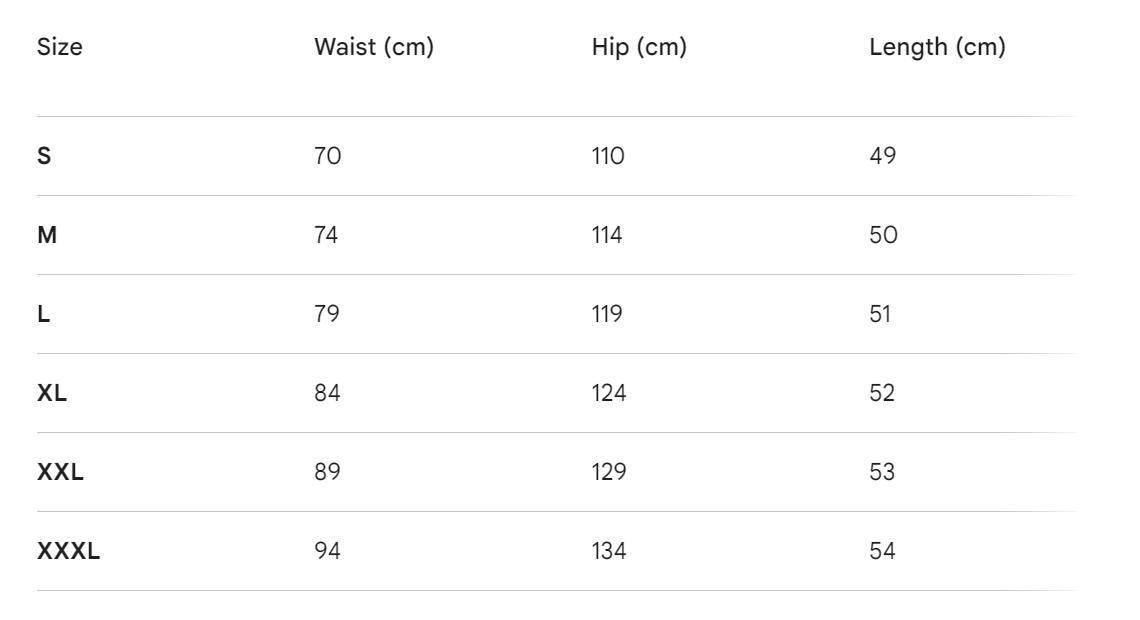Select the XXL size row label
The image size is (1140, 620).
coord(60,472)
